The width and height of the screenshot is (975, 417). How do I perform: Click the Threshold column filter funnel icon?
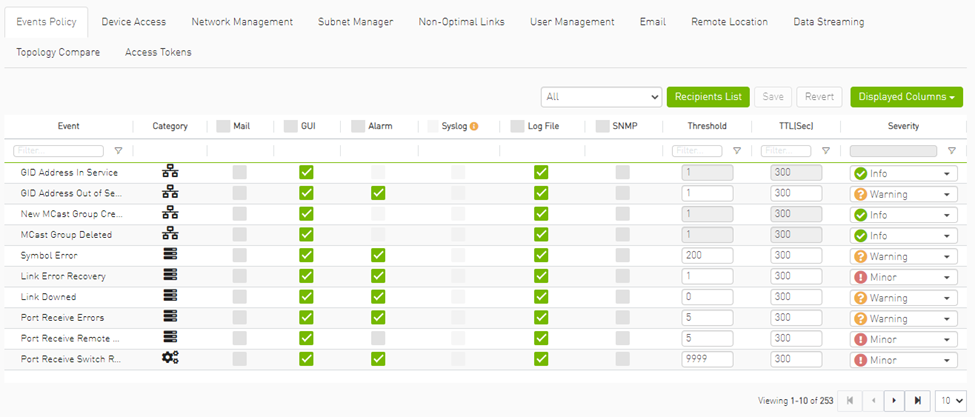(x=737, y=151)
